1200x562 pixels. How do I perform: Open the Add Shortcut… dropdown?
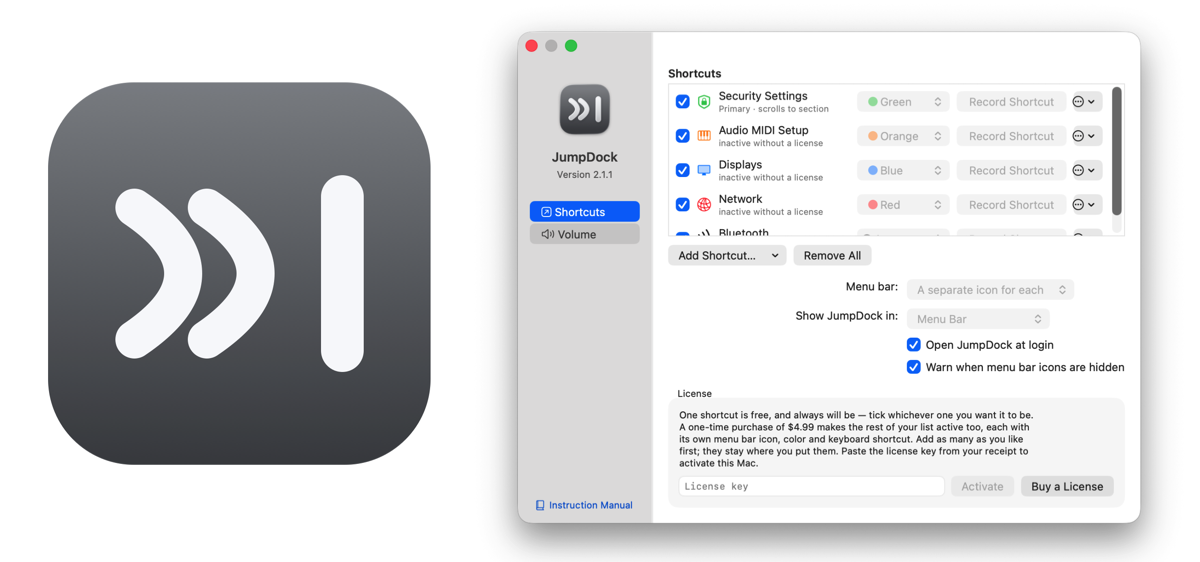727,255
